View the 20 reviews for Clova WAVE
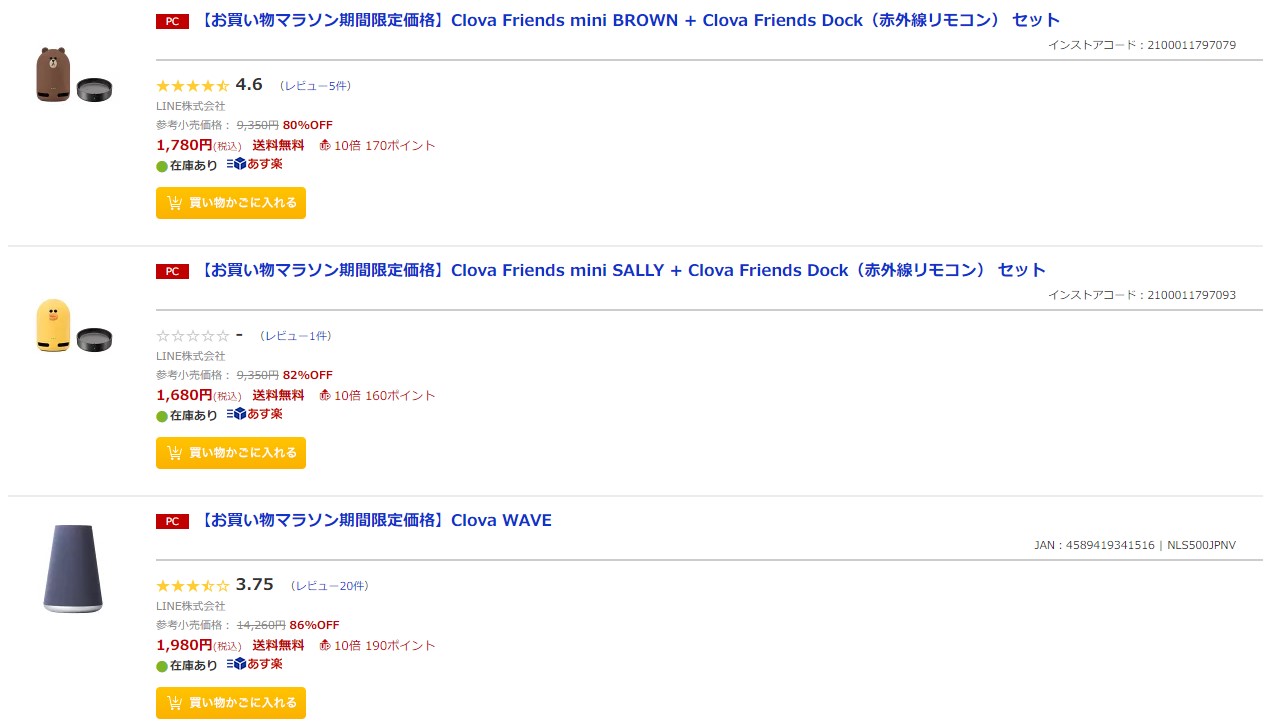Viewport: 1277px width, 728px height. point(329,586)
